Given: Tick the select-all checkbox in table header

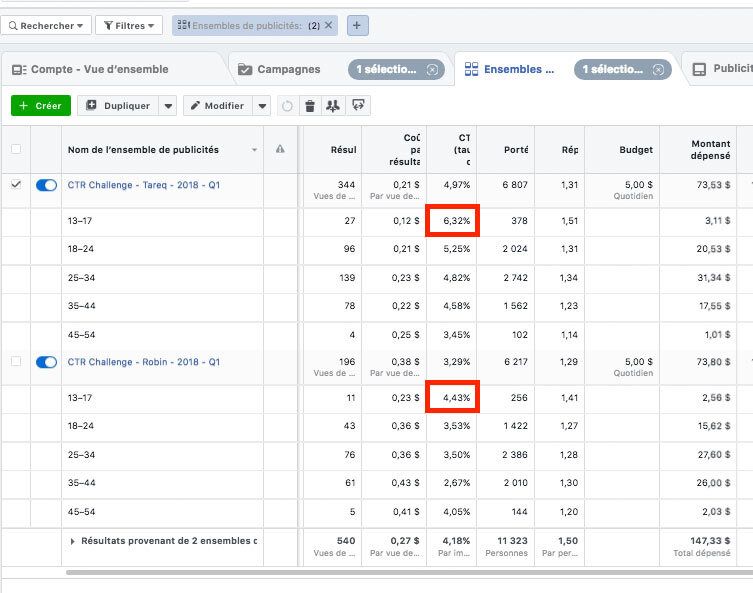Looking at the screenshot, I should pos(15,150).
